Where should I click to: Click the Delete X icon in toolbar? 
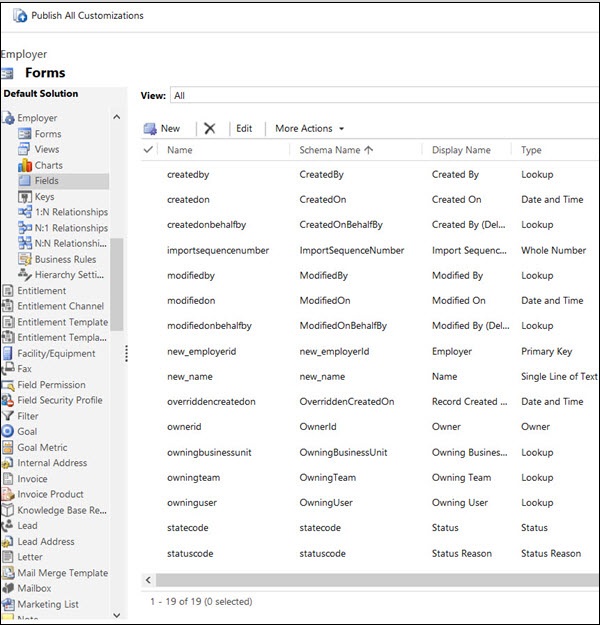point(210,129)
